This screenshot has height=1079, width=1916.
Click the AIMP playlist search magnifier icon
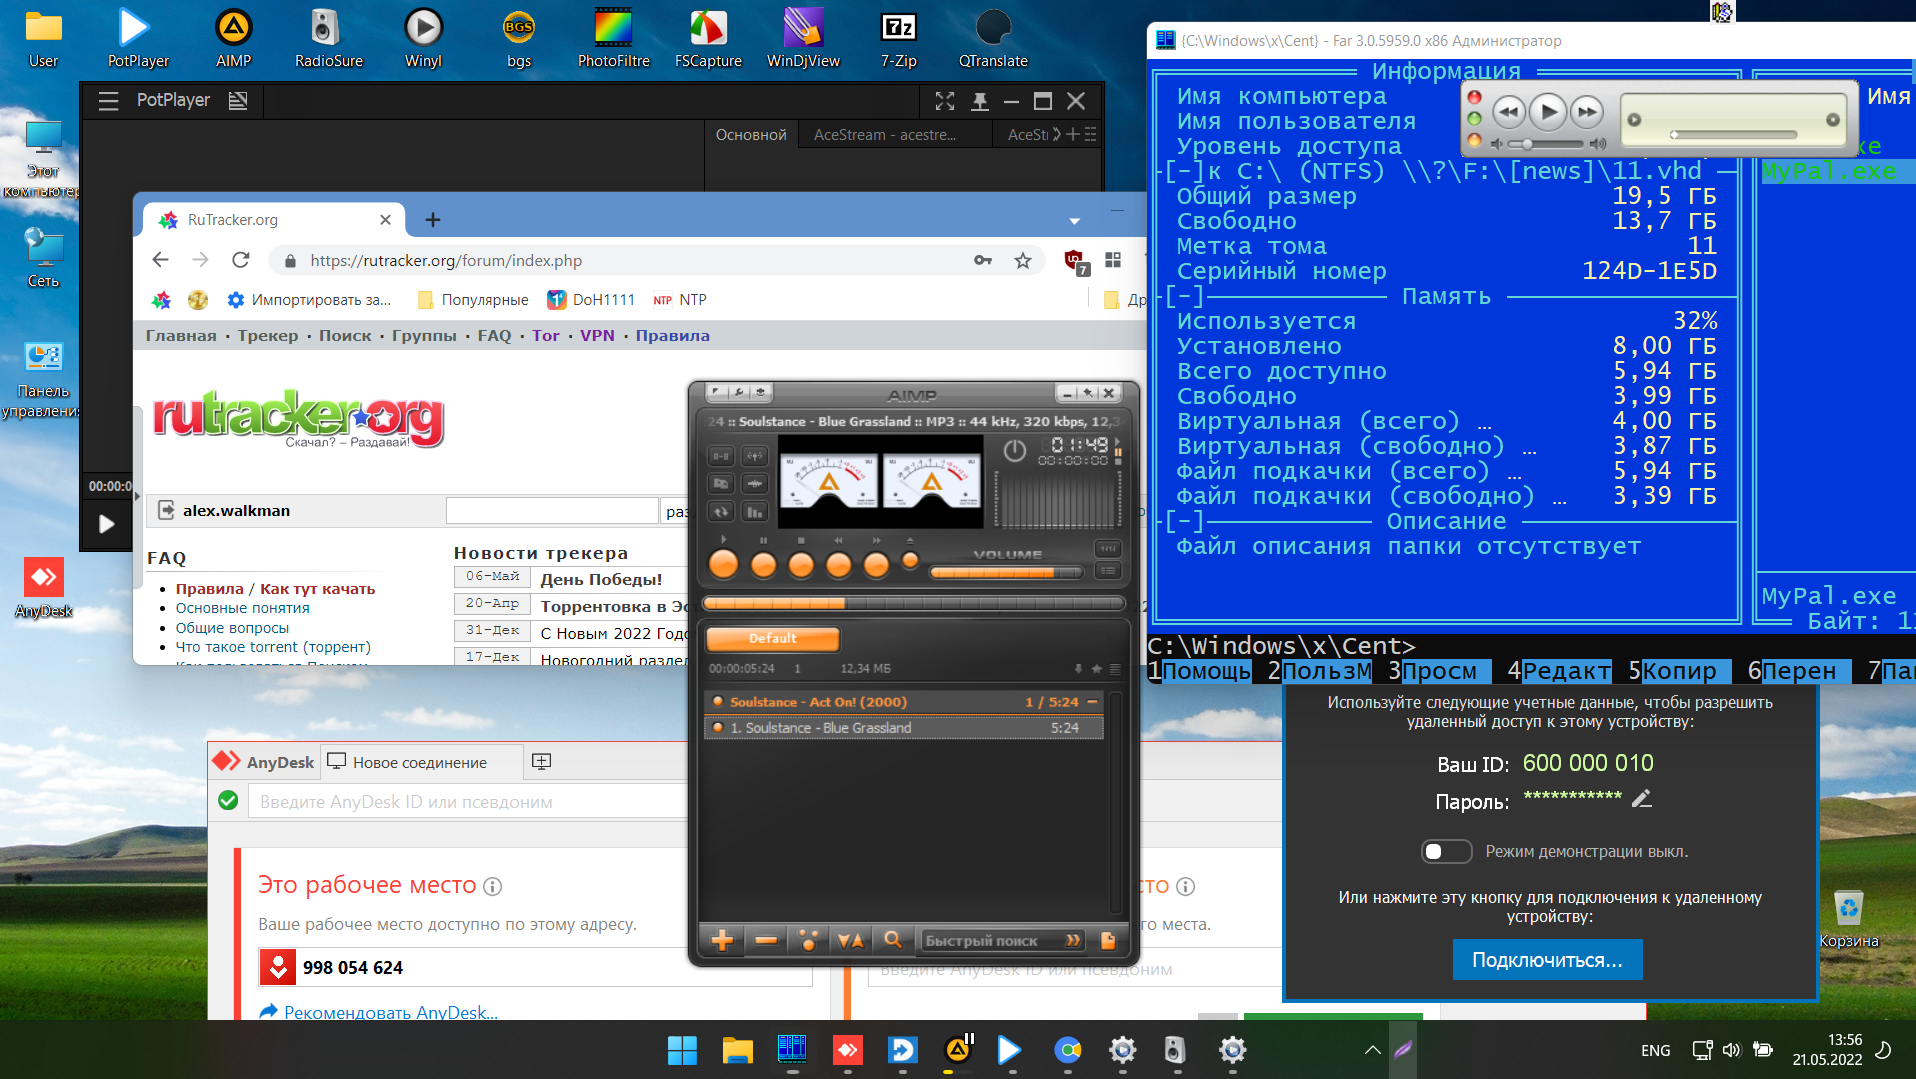(893, 940)
